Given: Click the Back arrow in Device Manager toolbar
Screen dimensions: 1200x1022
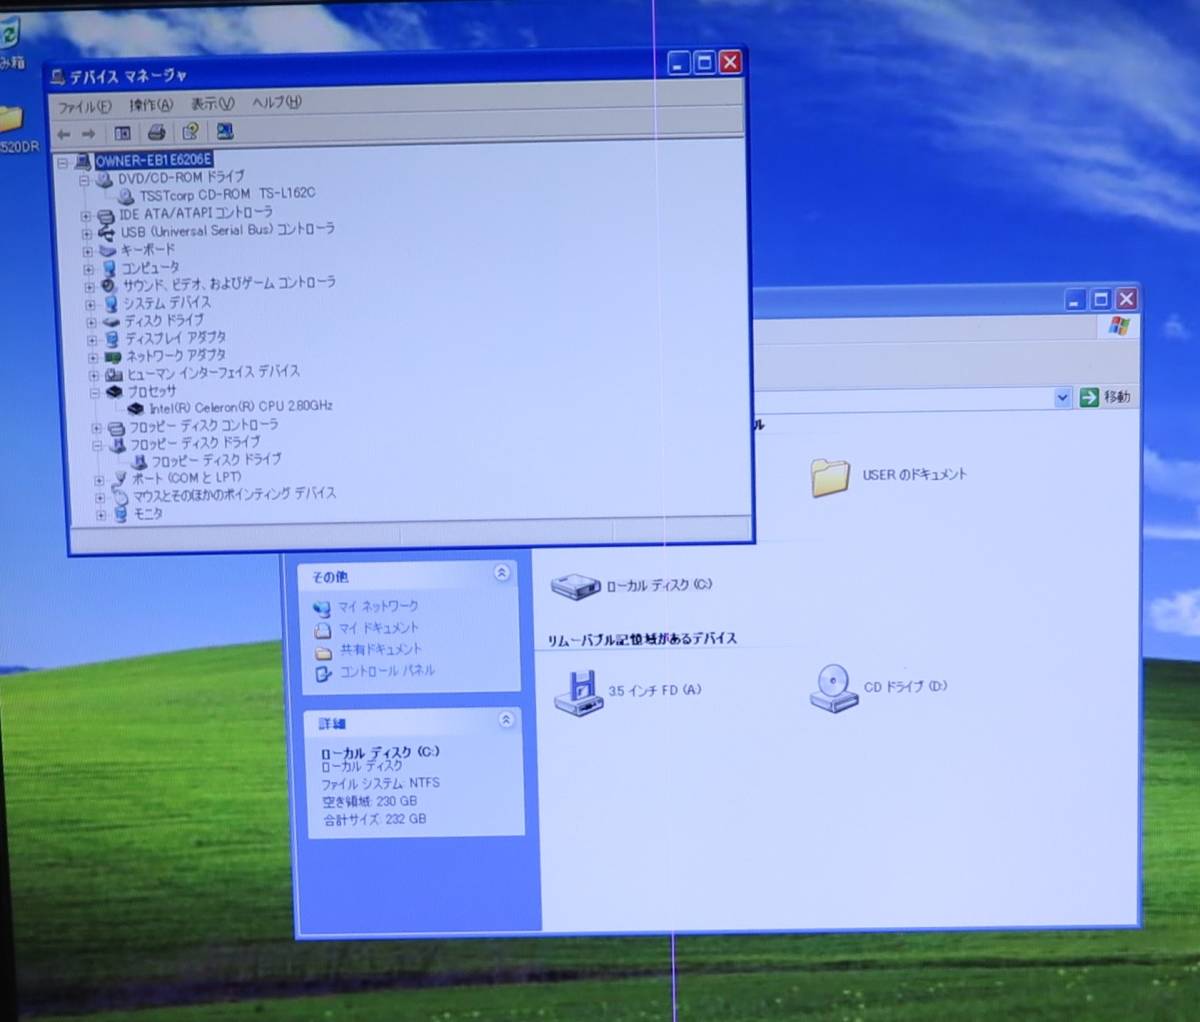Looking at the screenshot, I should coord(64,134).
